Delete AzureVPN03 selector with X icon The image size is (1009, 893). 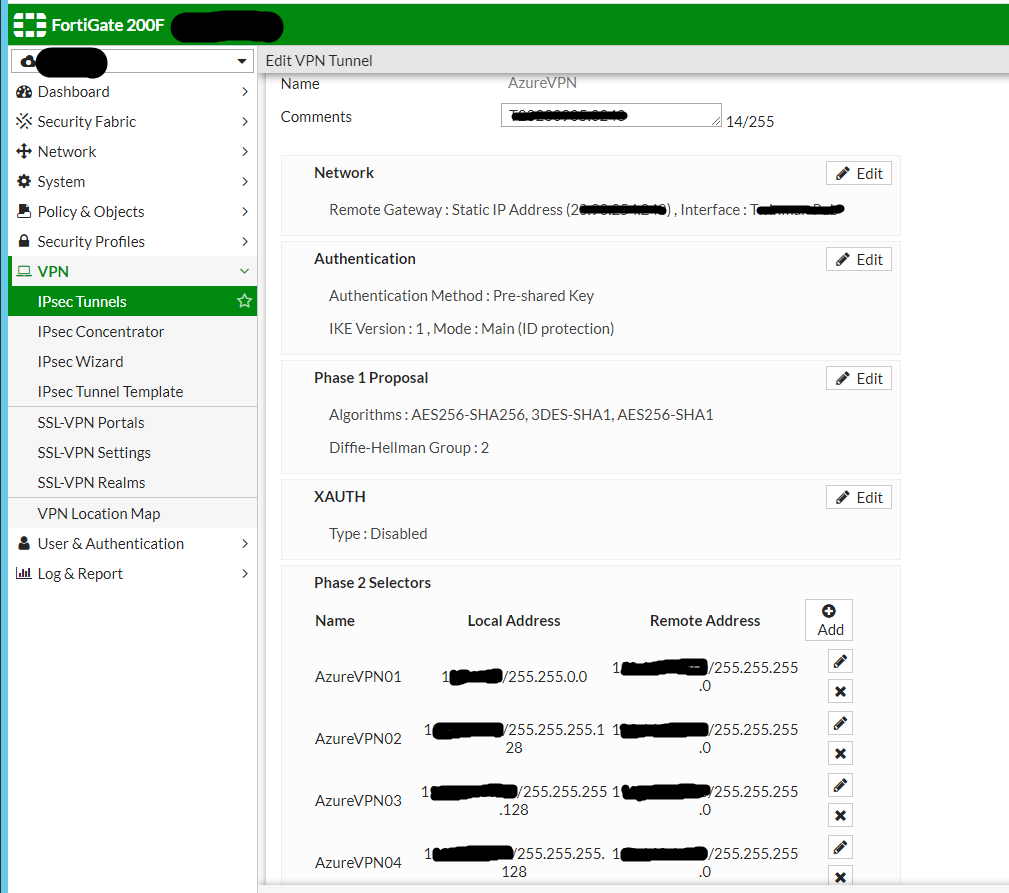(x=840, y=816)
